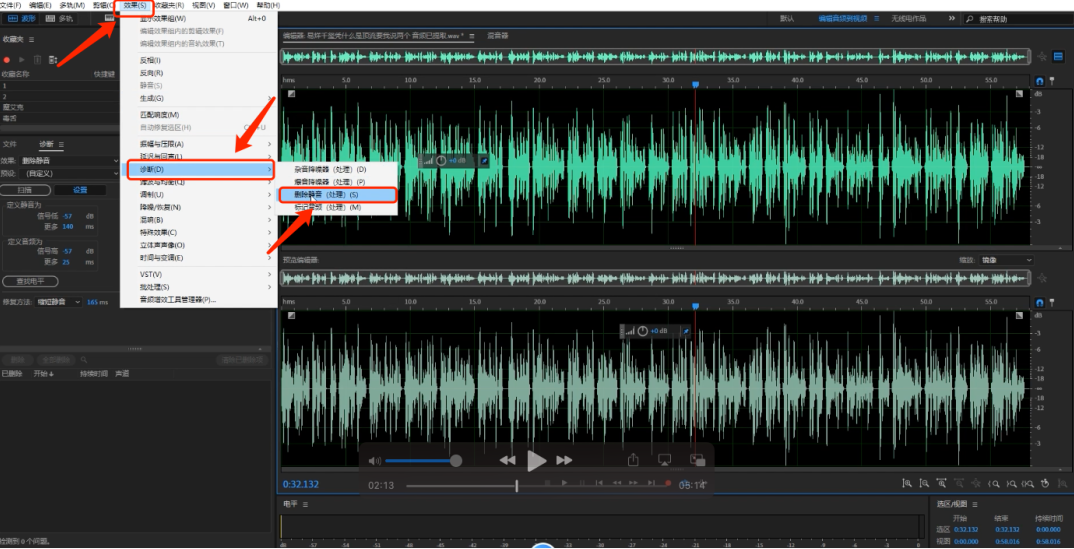Open the 窗口(W) menu
The image size is (1074, 549).
click(x=236, y=5)
